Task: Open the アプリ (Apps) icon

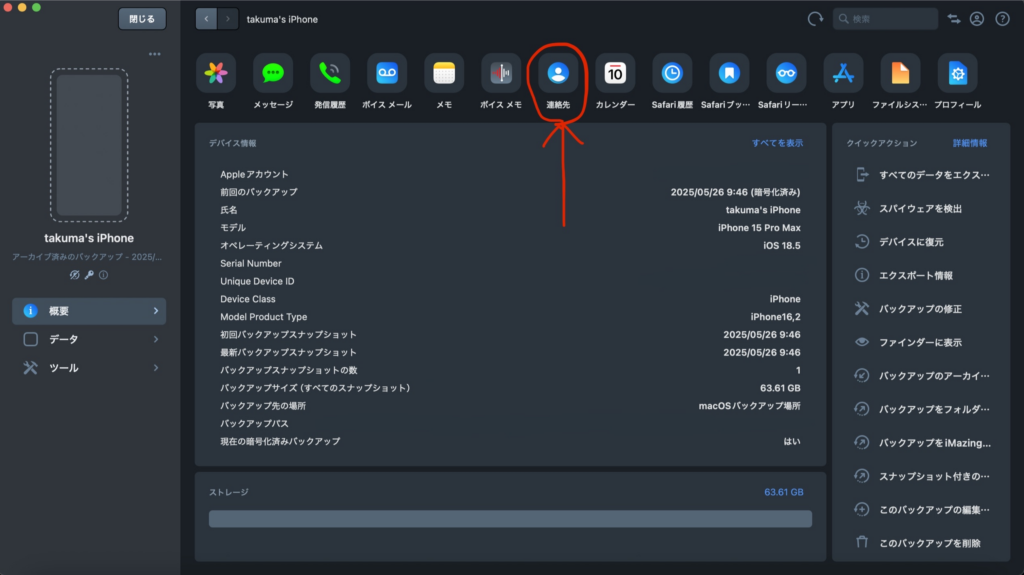Action: (x=843, y=73)
